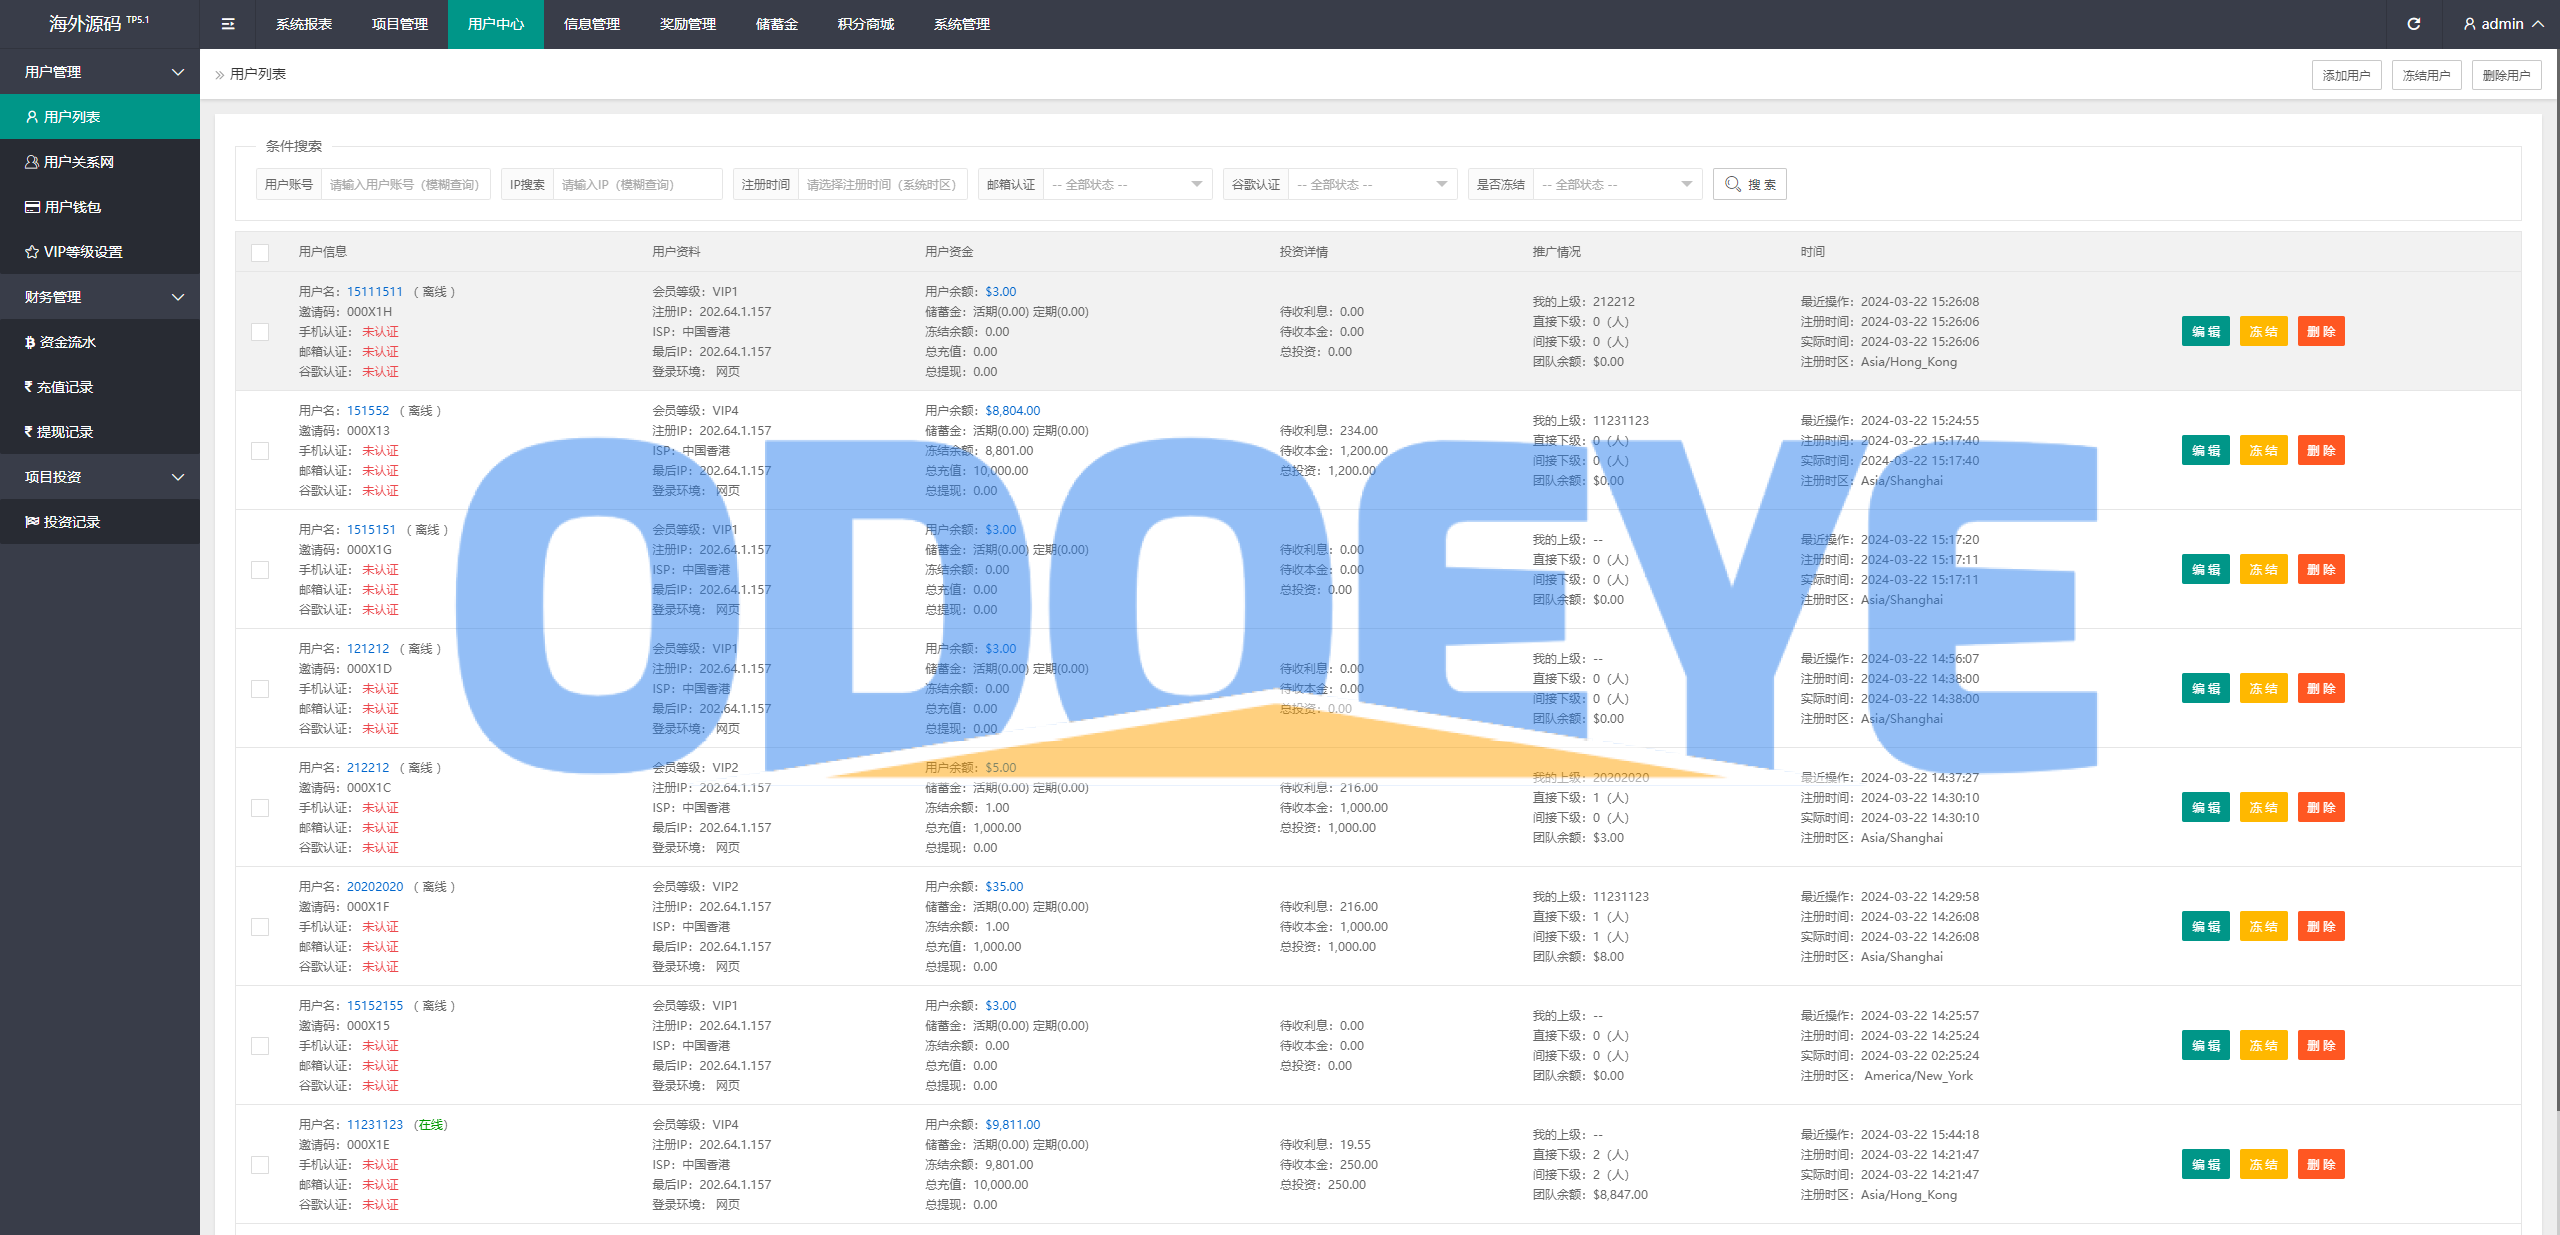The width and height of the screenshot is (2560, 1235).
Task: Click the recharge record rupee icon
Action: [29, 387]
